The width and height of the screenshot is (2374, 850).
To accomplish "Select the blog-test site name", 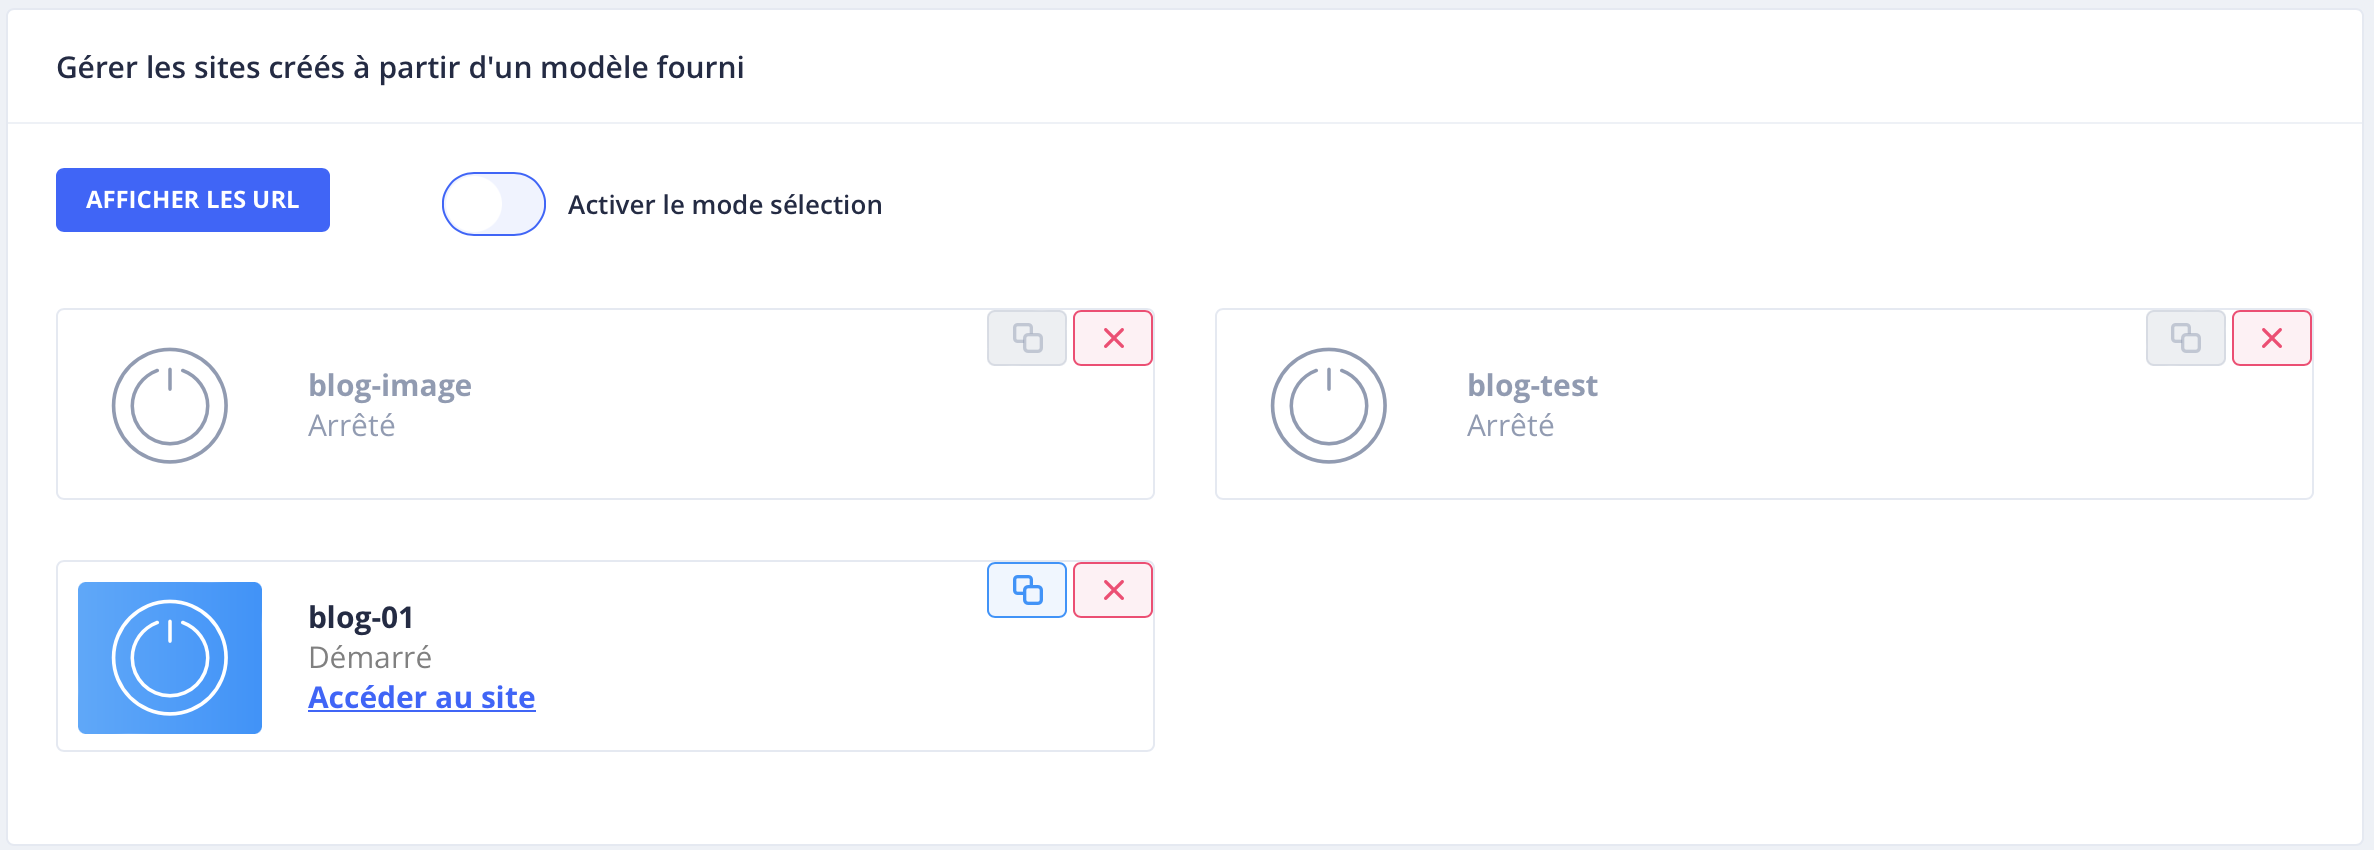I will click(1532, 385).
